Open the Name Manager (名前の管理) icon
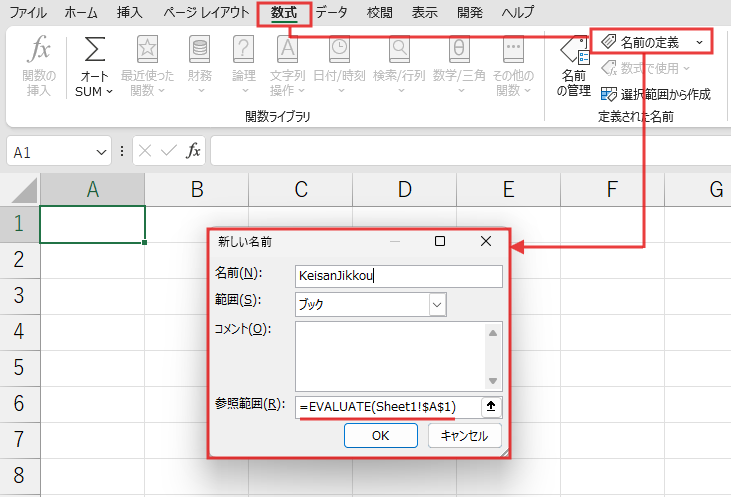Image resolution: width=731 pixels, height=497 pixels. coord(574,49)
